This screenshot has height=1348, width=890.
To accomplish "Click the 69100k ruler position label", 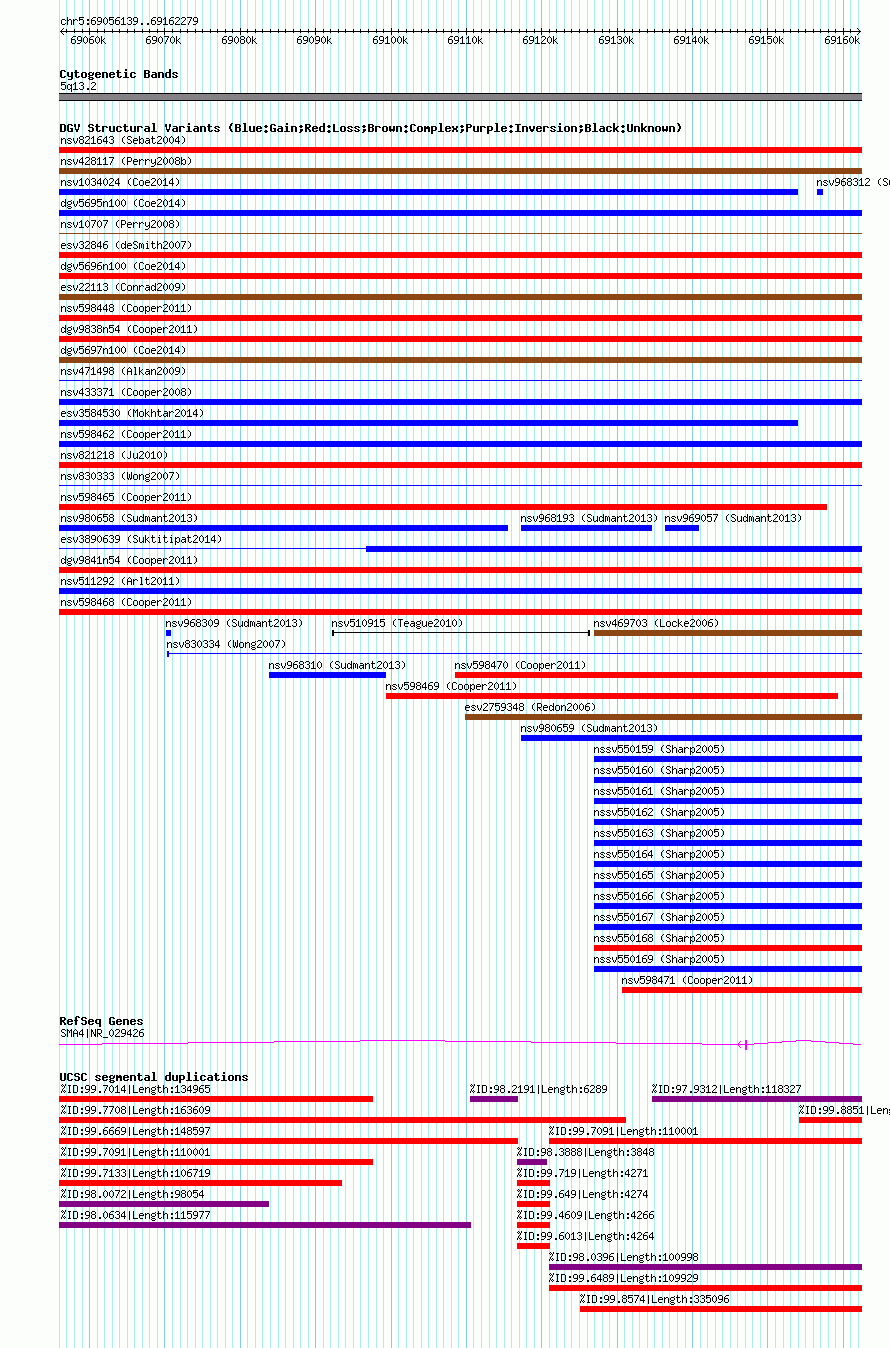I will [389, 40].
